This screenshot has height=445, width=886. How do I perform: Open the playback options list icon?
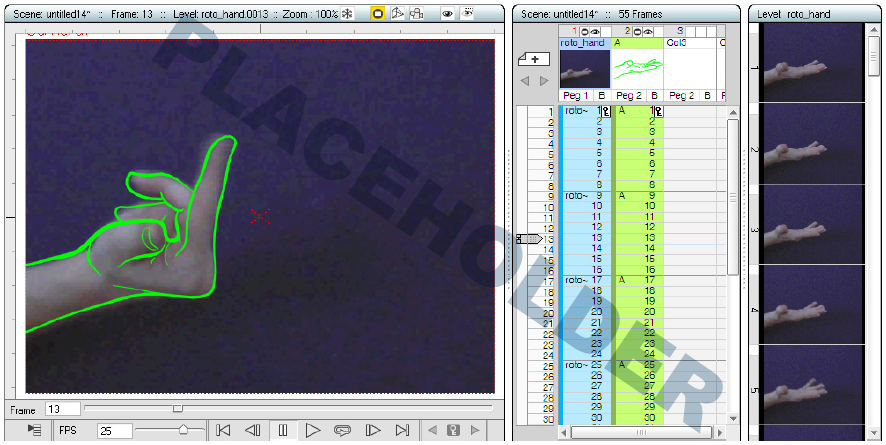tap(34, 430)
